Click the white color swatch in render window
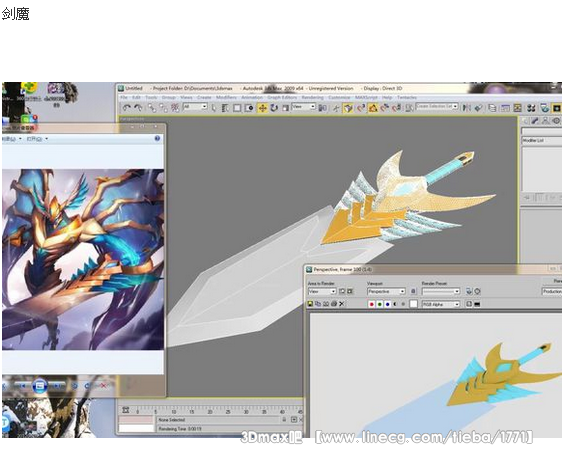The image size is (562, 454). (x=414, y=304)
